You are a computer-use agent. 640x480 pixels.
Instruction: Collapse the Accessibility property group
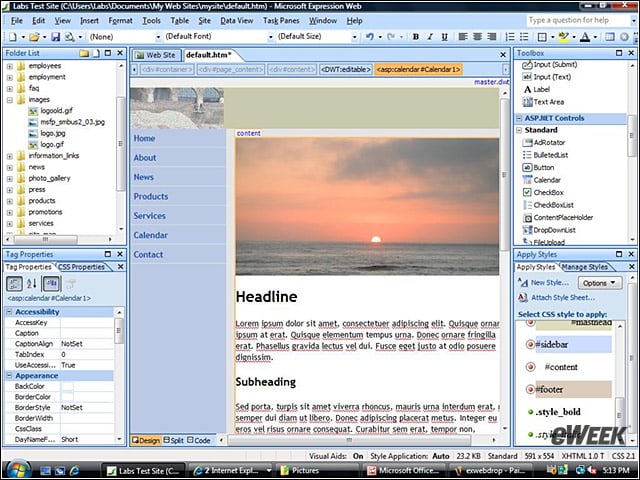point(9,312)
